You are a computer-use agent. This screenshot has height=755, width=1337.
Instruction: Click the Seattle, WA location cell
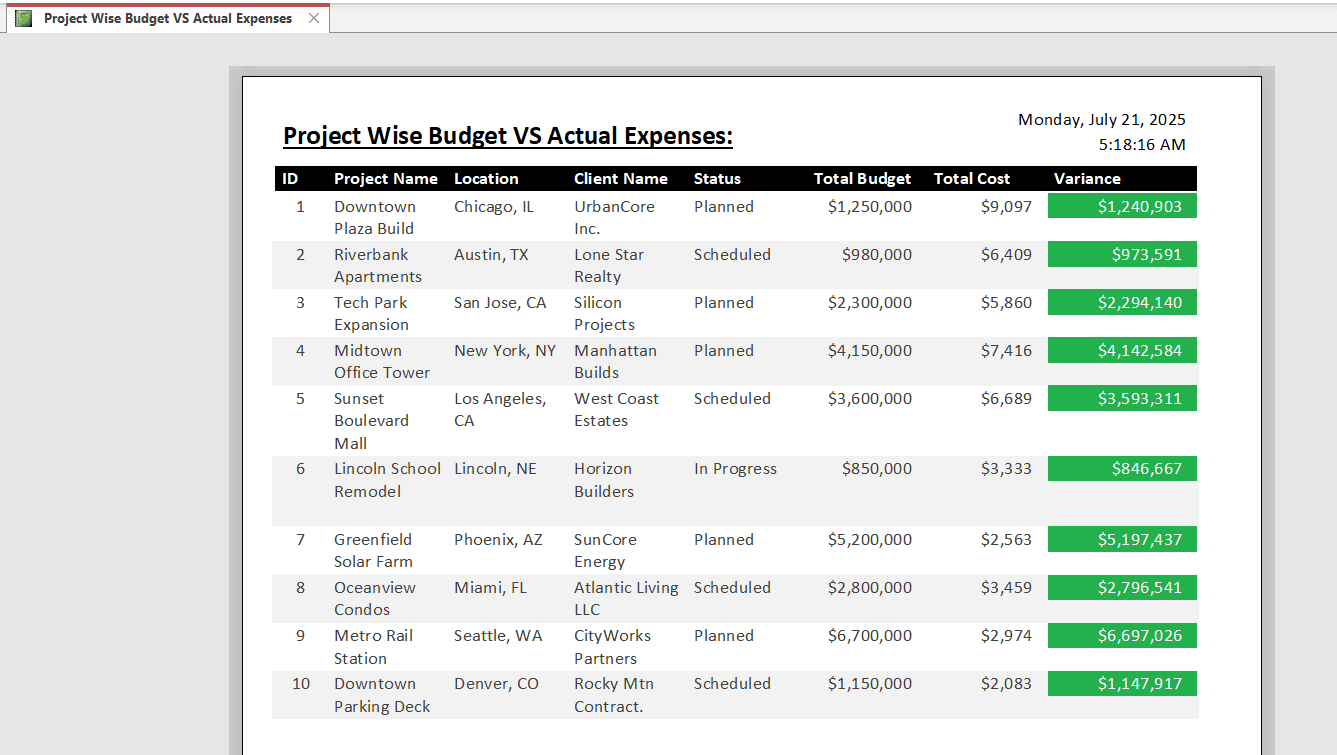(x=498, y=636)
